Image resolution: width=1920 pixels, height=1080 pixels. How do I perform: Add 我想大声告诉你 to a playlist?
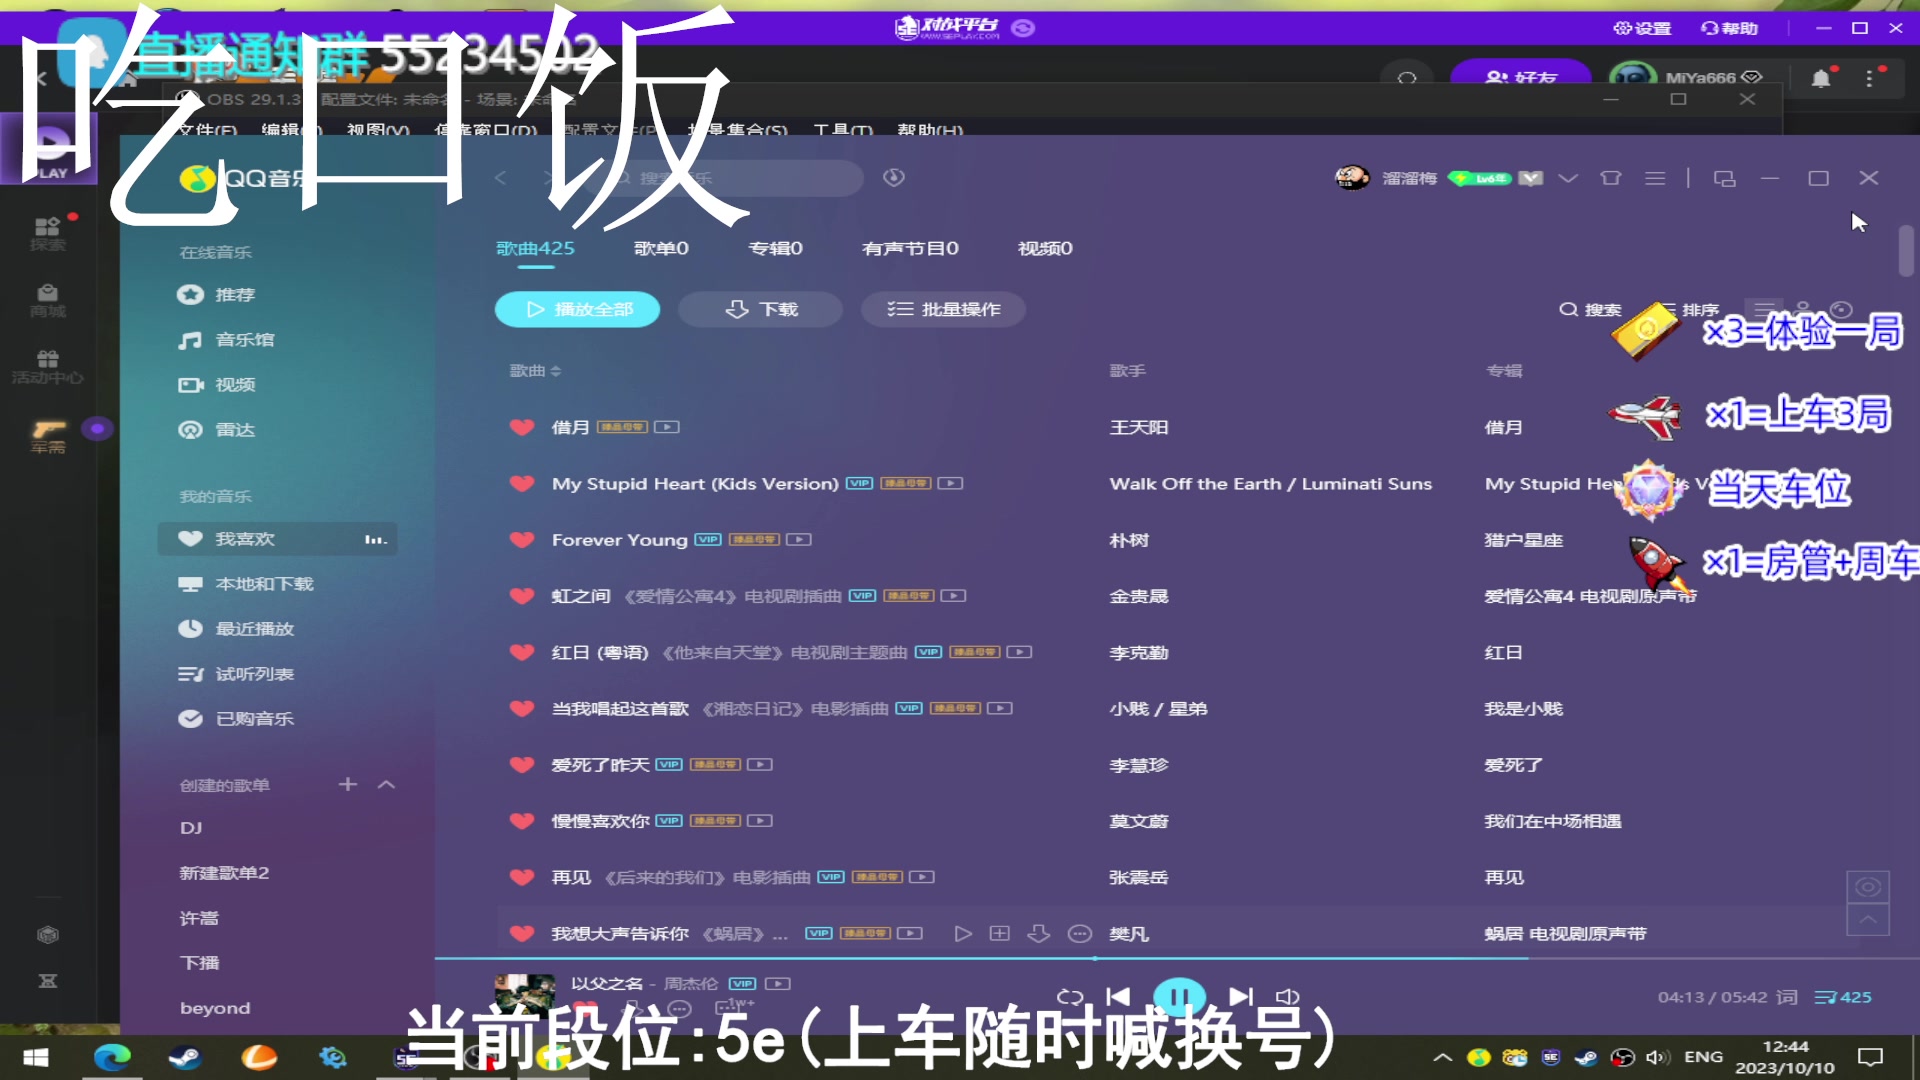999,933
